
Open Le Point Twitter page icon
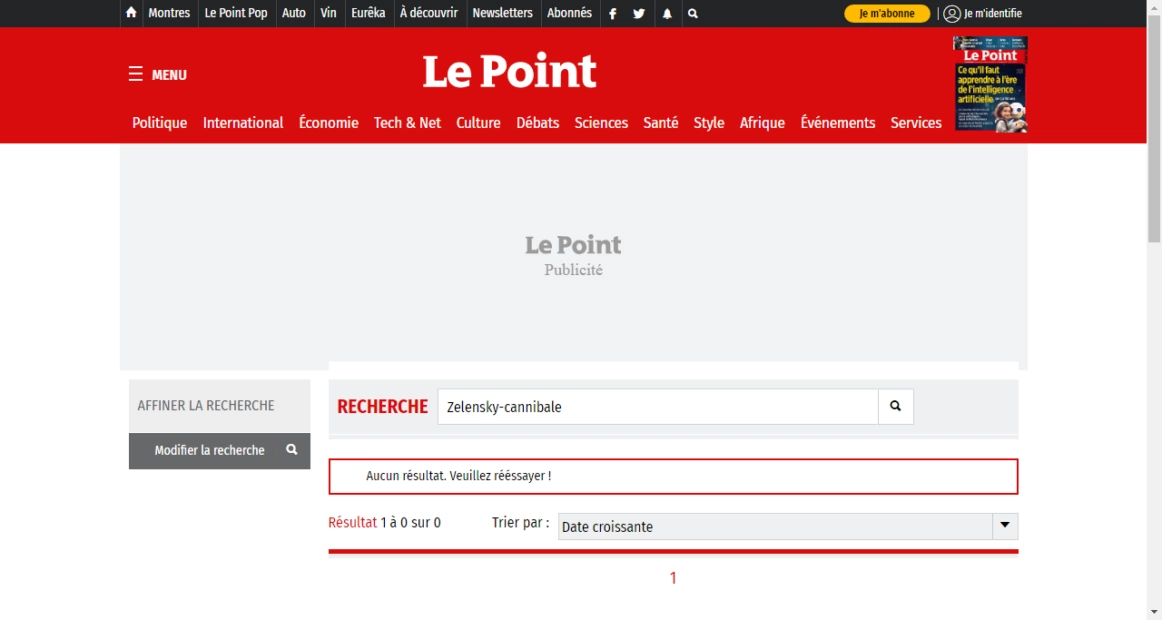pyautogui.click(x=639, y=13)
